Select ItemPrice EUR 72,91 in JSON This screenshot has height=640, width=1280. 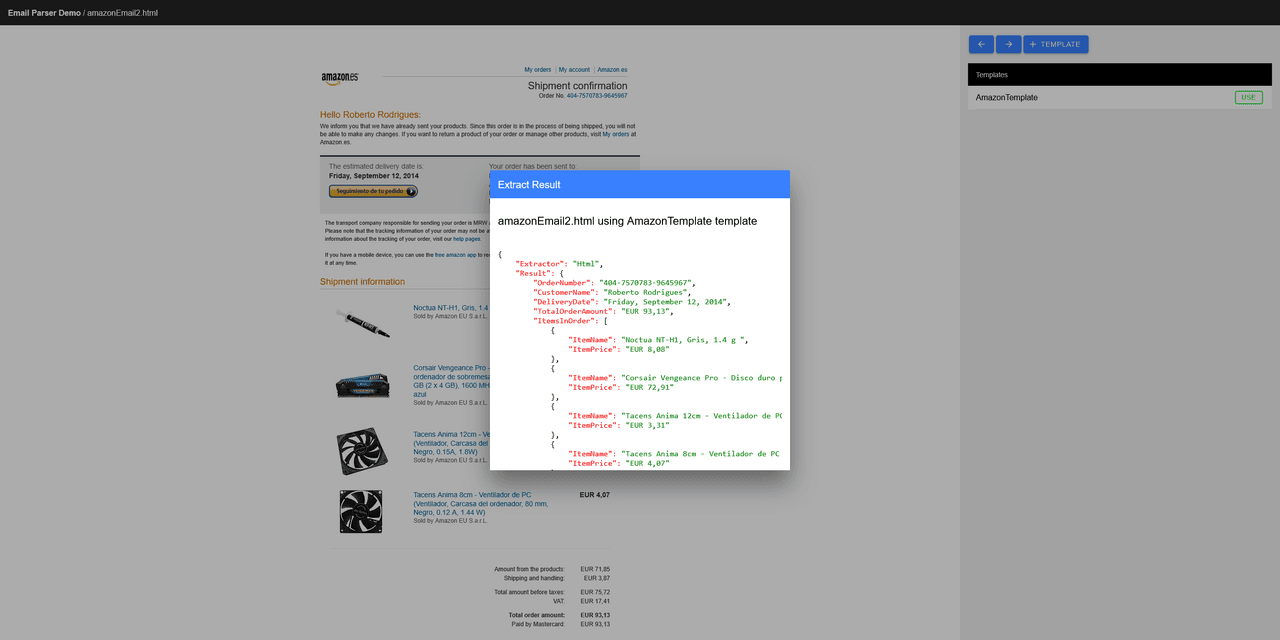650,387
